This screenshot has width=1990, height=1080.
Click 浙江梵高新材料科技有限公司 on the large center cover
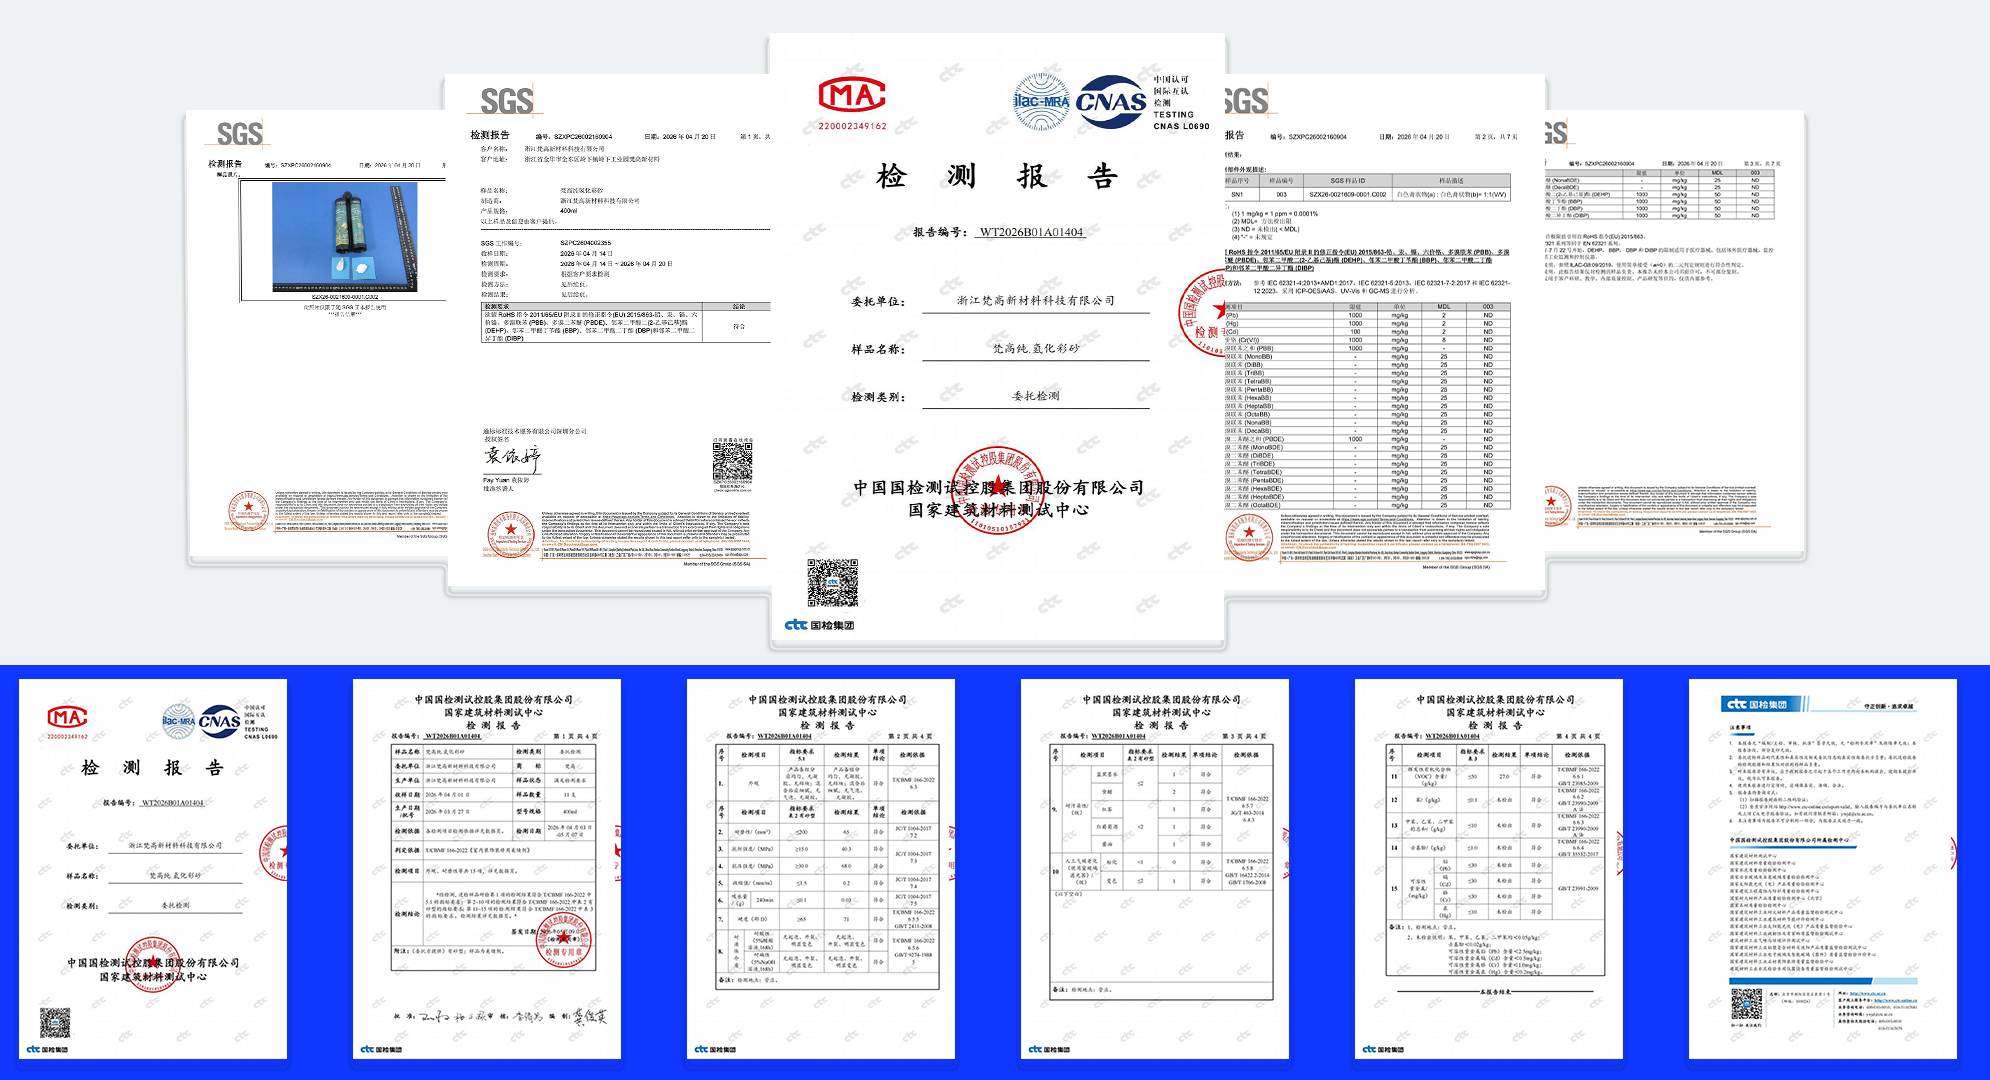1036,300
